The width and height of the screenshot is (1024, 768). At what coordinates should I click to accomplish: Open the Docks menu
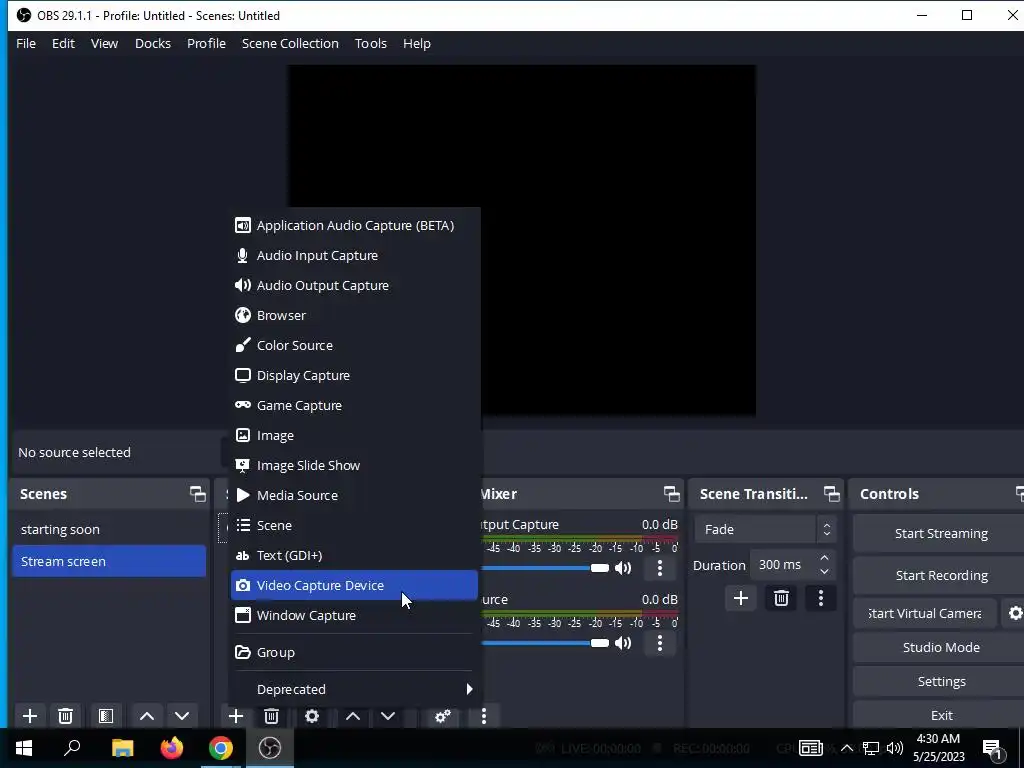click(153, 43)
